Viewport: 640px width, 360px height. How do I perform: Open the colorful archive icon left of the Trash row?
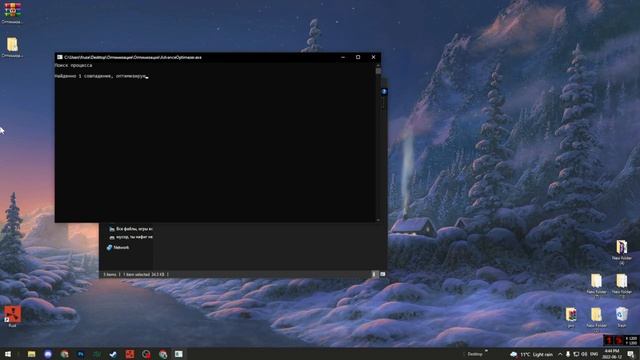coord(571,315)
